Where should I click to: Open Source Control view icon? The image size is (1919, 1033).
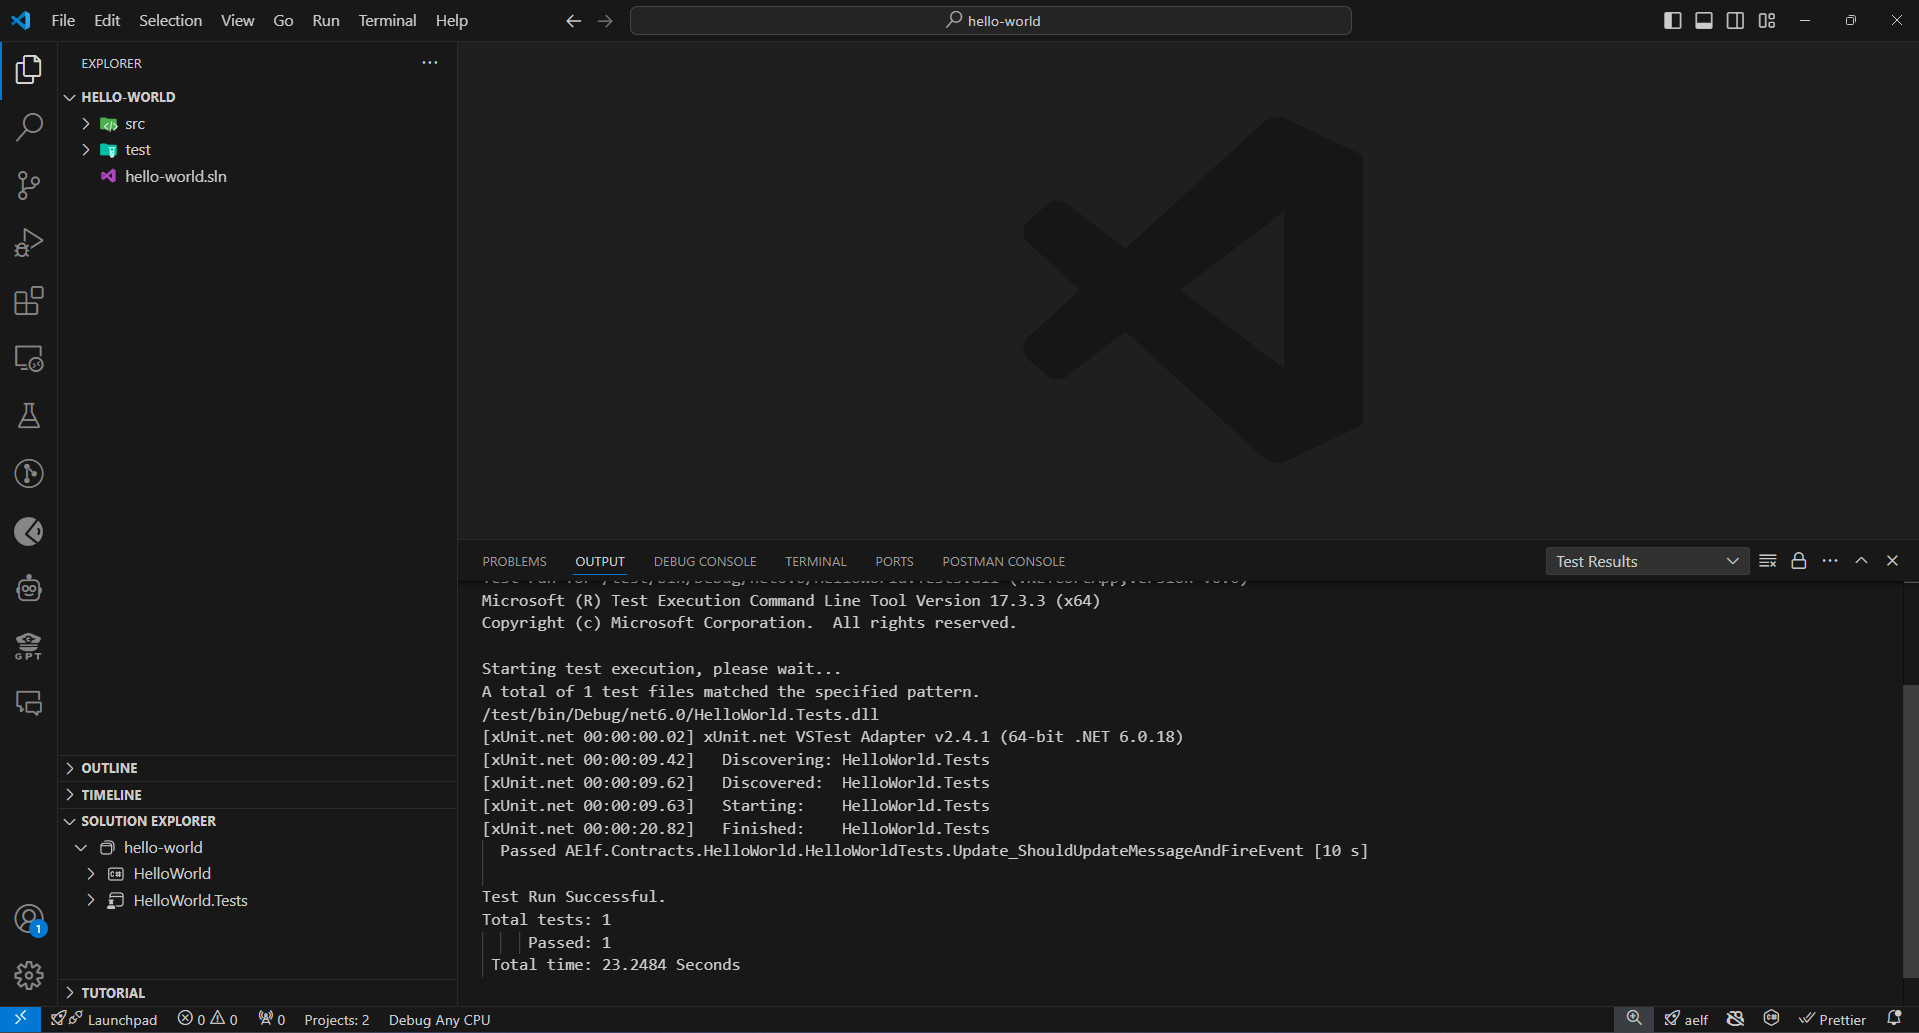click(29, 185)
